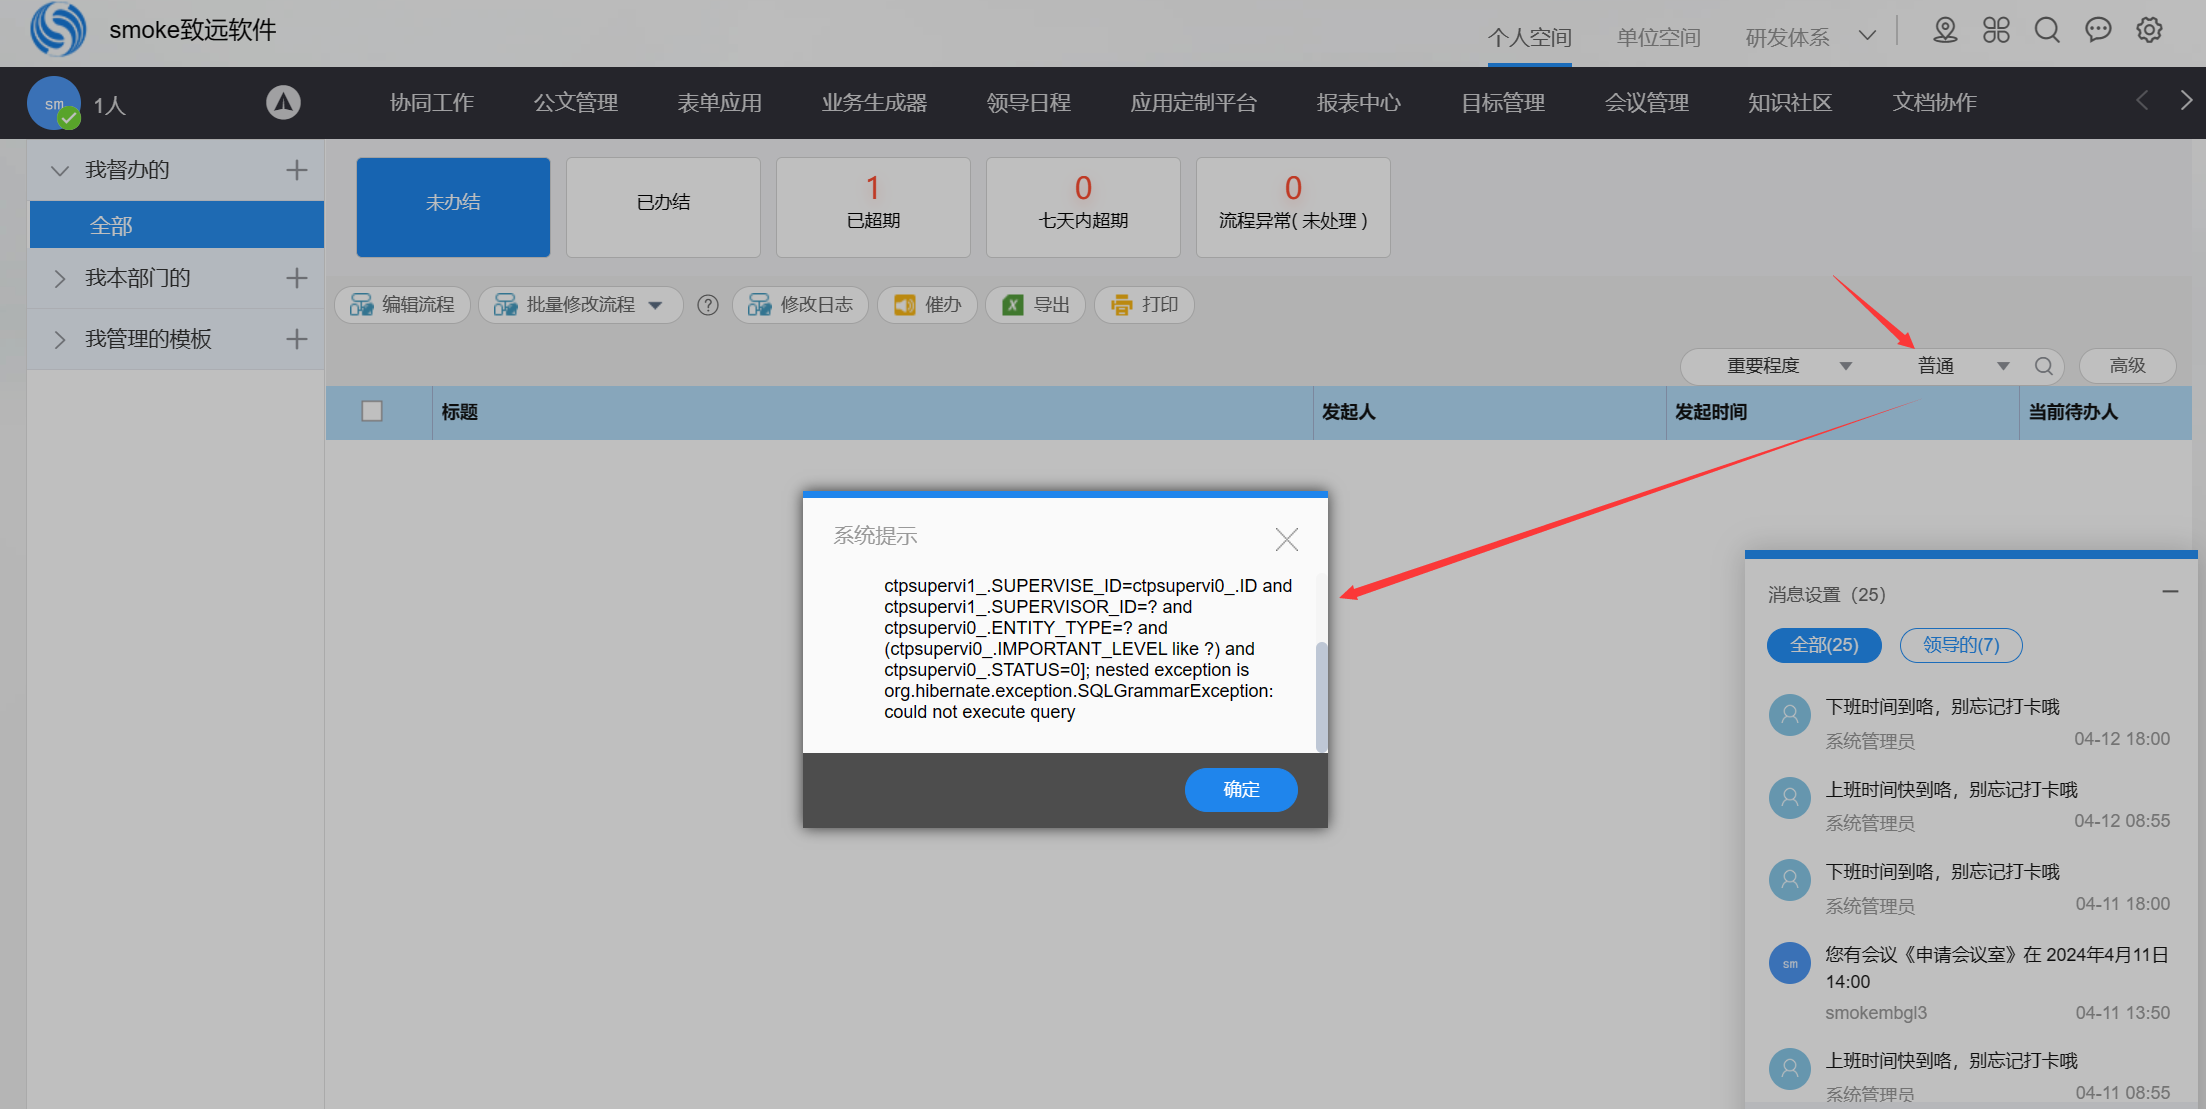Open the 公文管理 menu
The height and width of the screenshot is (1109, 2206).
575,102
